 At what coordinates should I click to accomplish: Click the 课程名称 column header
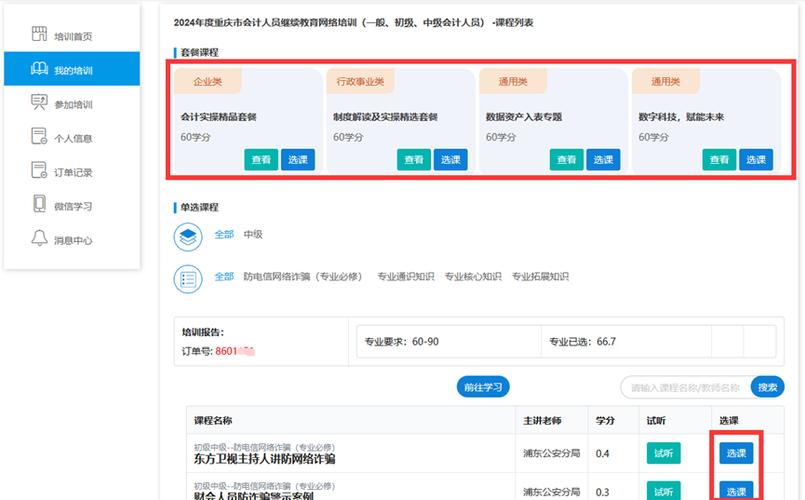click(x=213, y=420)
